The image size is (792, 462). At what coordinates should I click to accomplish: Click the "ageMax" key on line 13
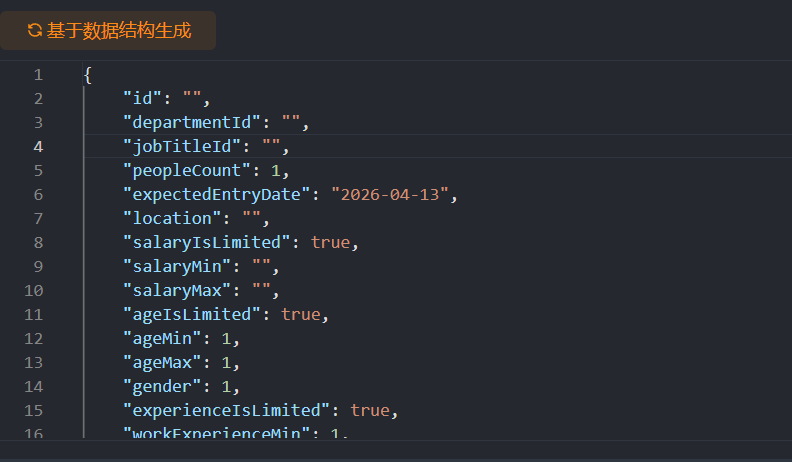click(162, 362)
